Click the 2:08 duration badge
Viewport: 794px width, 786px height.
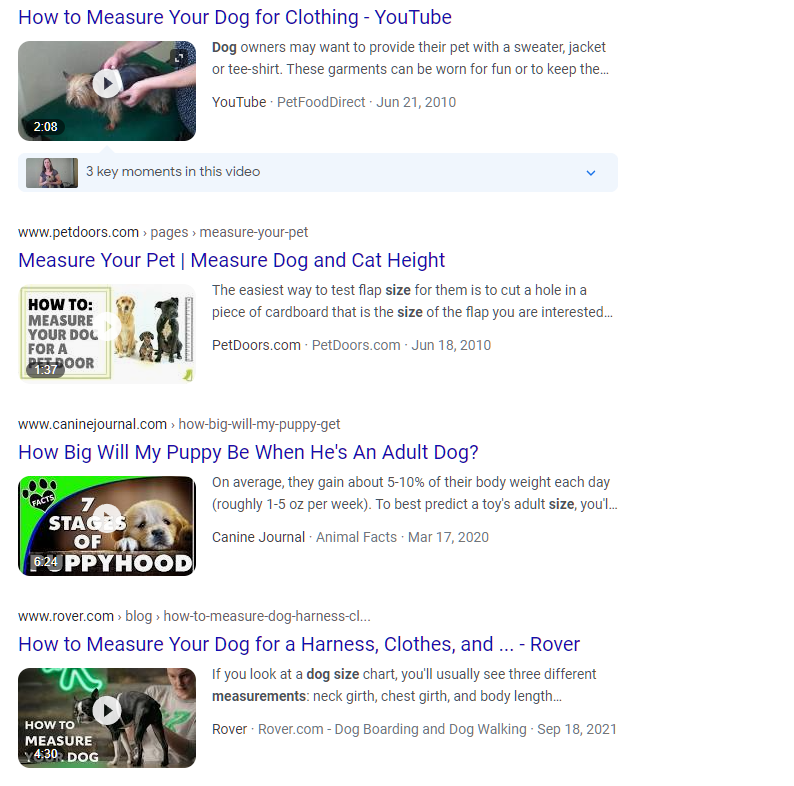[45, 127]
